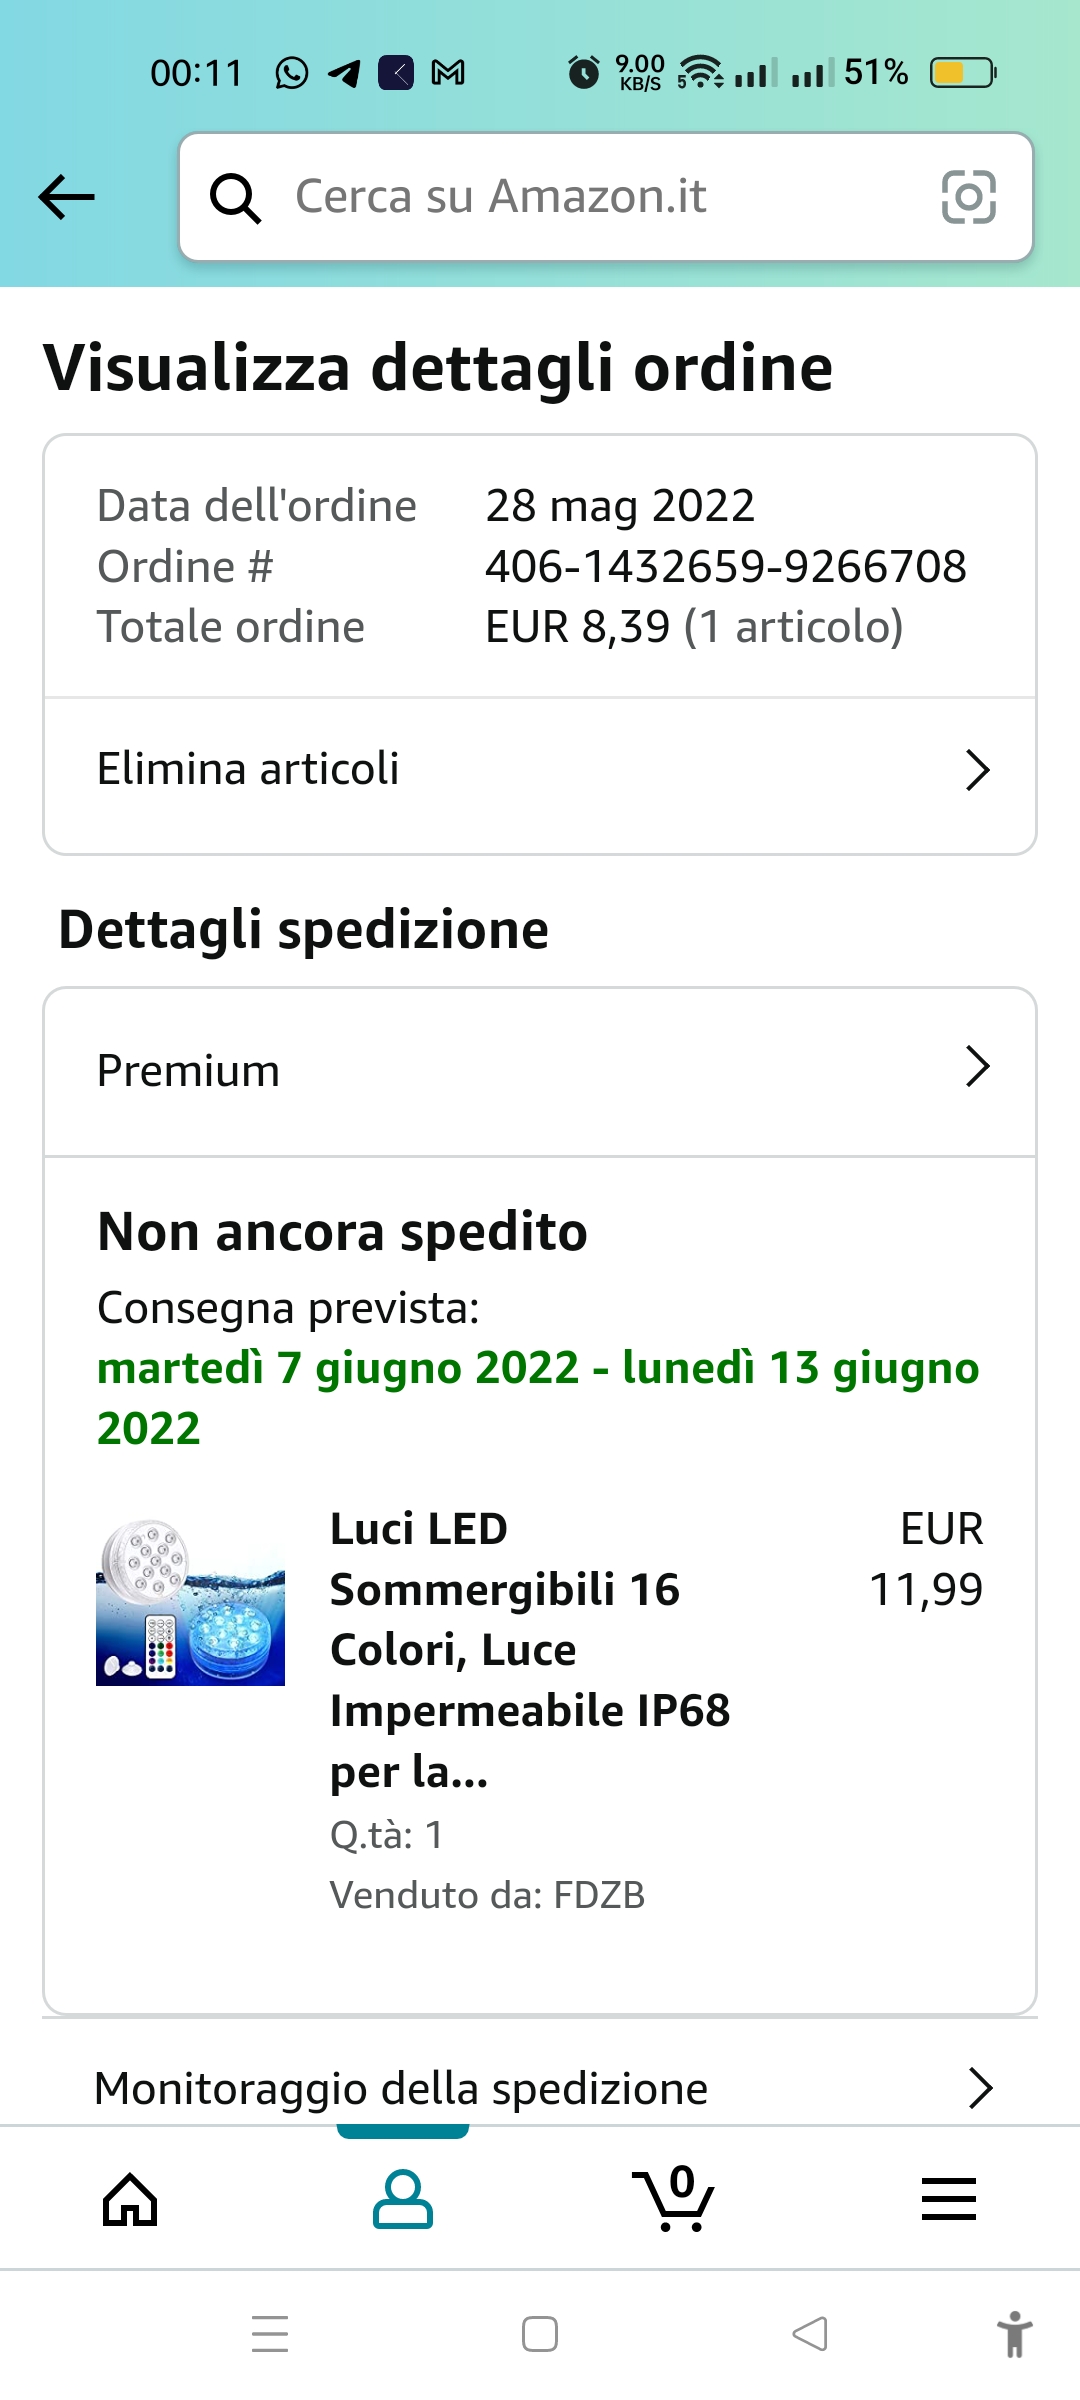Open the shopping cart icon
The height and width of the screenshot is (2400, 1080).
pyautogui.click(x=674, y=2198)
